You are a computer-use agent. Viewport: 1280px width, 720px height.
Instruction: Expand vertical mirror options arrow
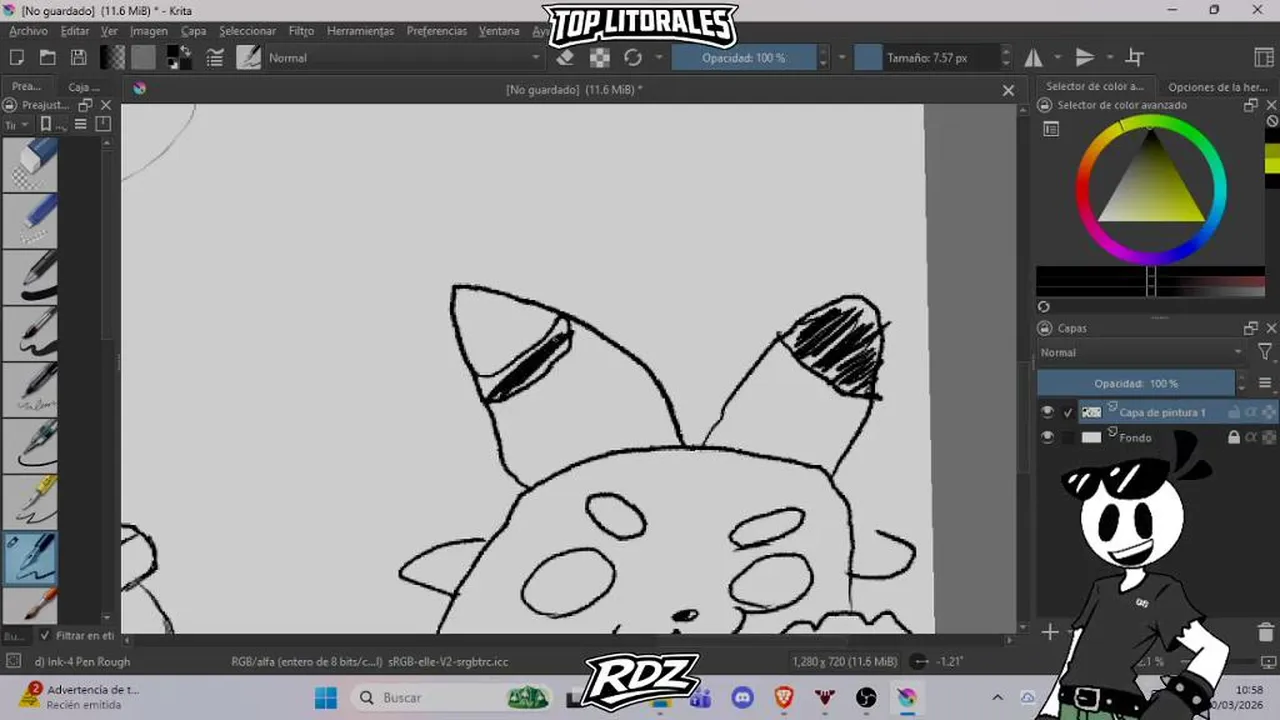[1110, 58]
